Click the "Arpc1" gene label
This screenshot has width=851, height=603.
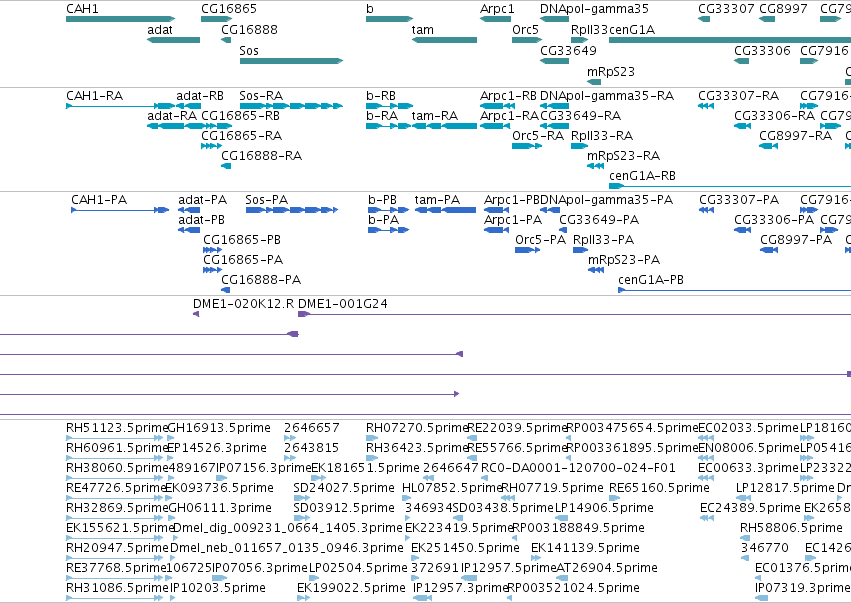point(497,9)
